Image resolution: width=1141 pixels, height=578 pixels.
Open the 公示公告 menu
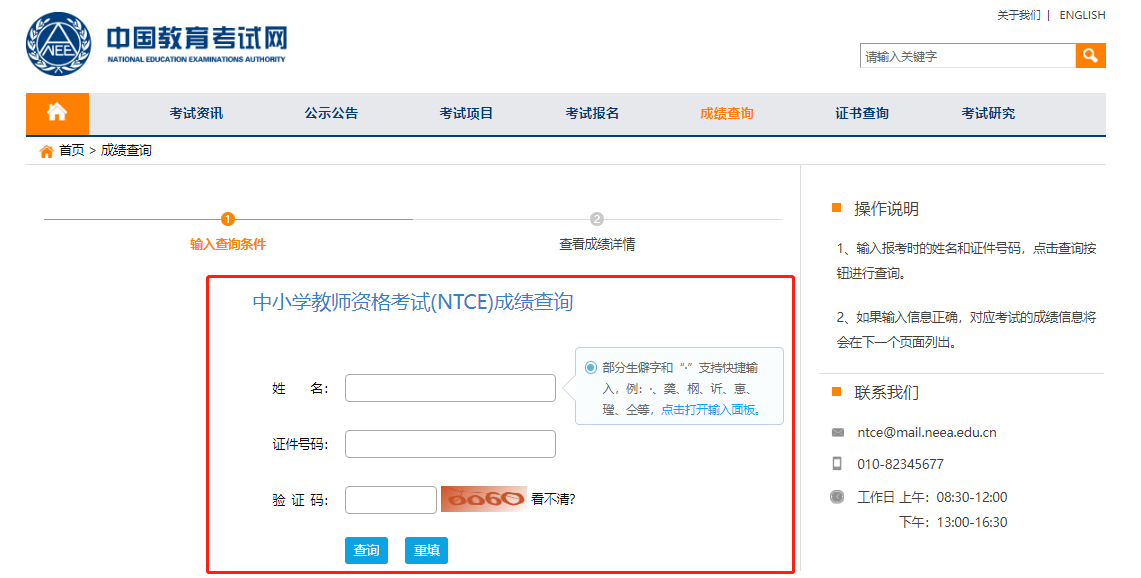tap(331, 113)
